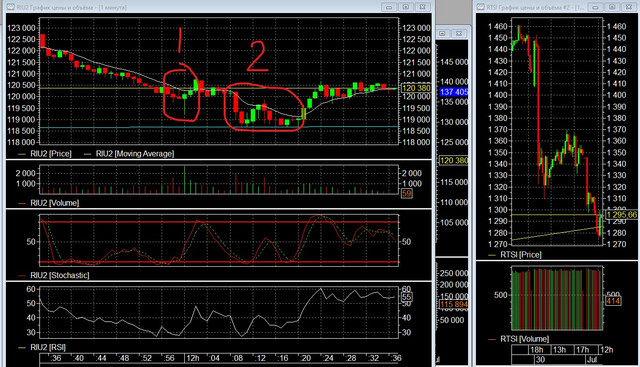Click the Jul date label on RTSI axis

point(592,360)
